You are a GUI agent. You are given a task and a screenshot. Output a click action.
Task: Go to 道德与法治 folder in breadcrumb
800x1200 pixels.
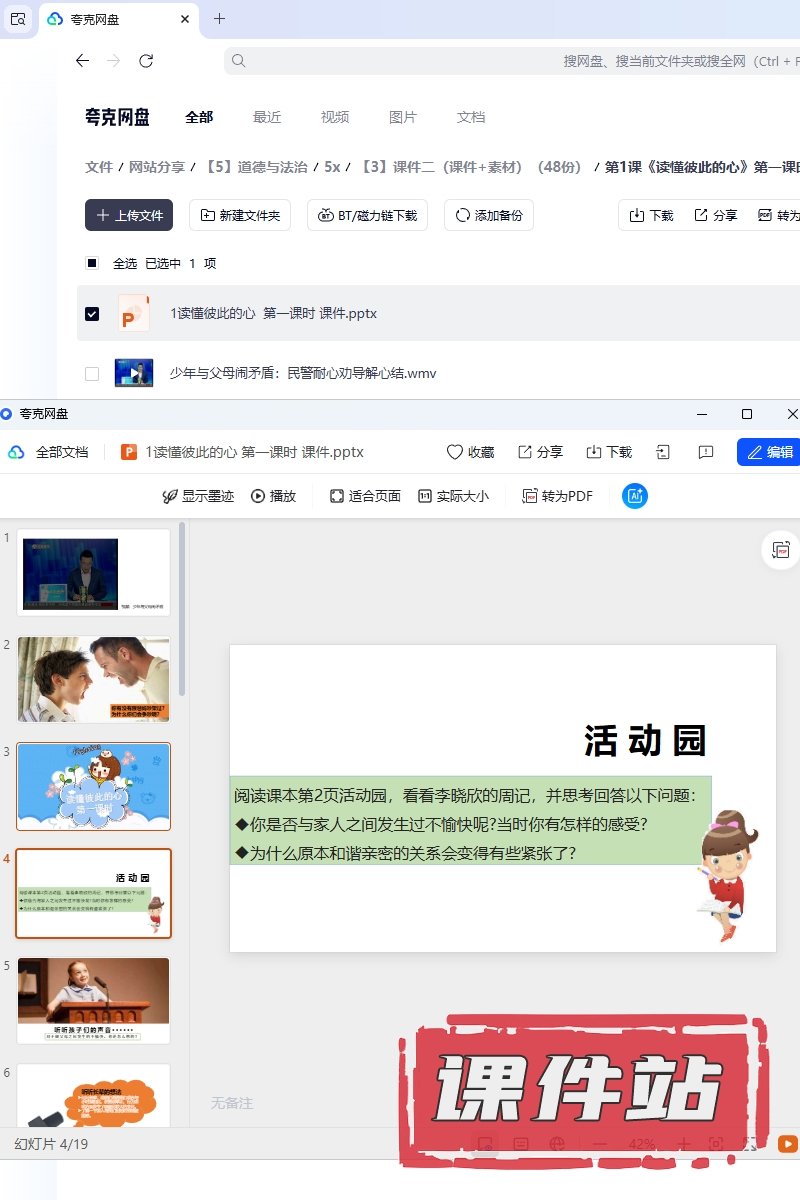tap(256, 167)
